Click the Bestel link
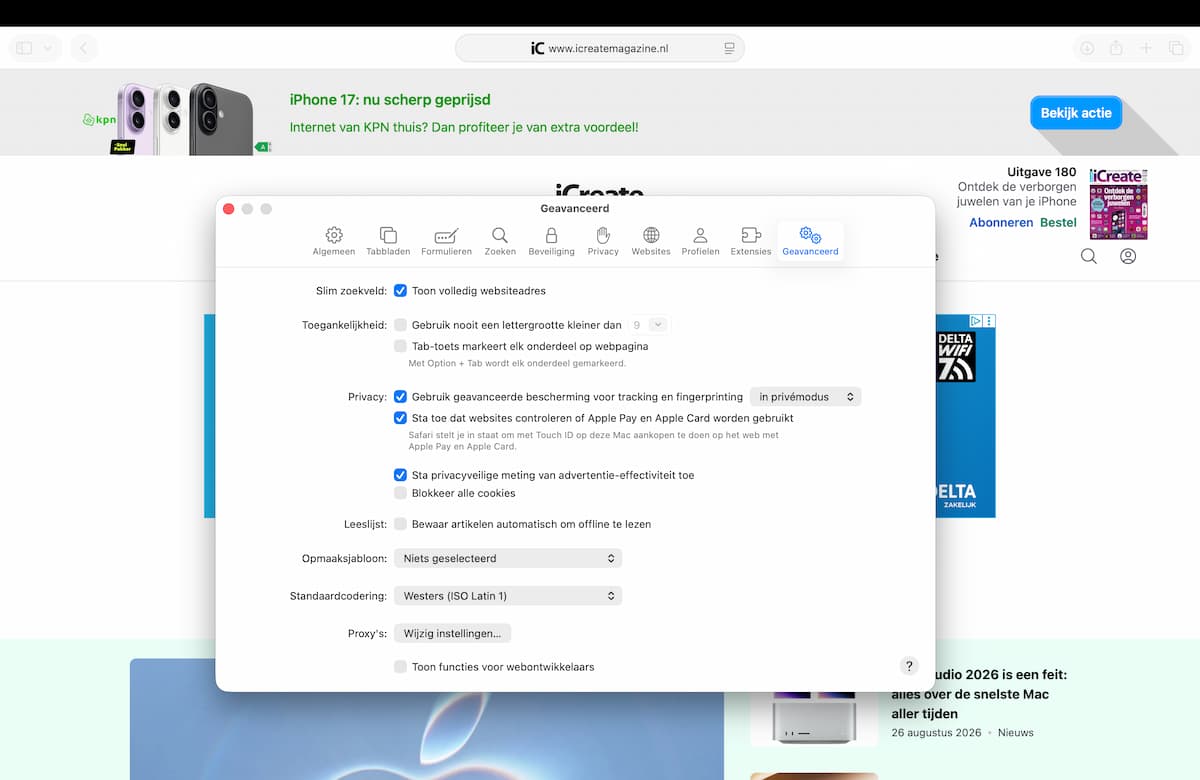The width and height of the screenshot is (1200, 780). (x=1058, y=222)
